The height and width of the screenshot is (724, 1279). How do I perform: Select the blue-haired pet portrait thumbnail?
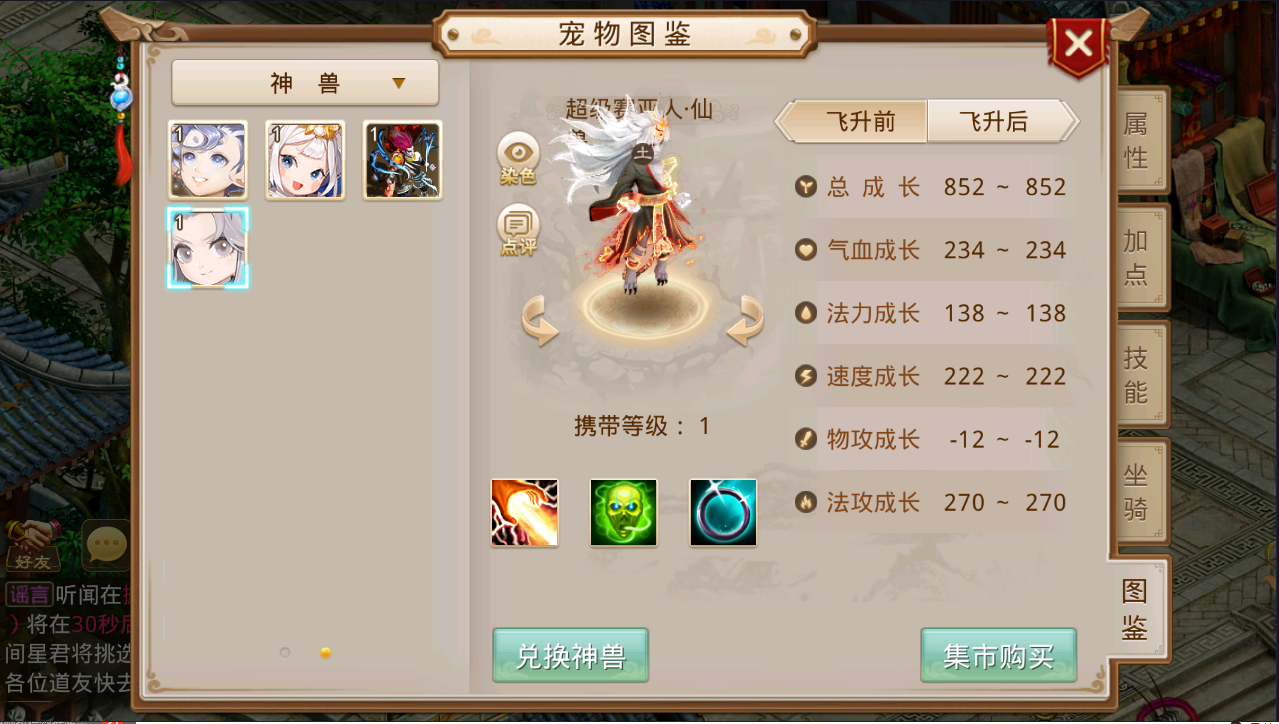207,161
